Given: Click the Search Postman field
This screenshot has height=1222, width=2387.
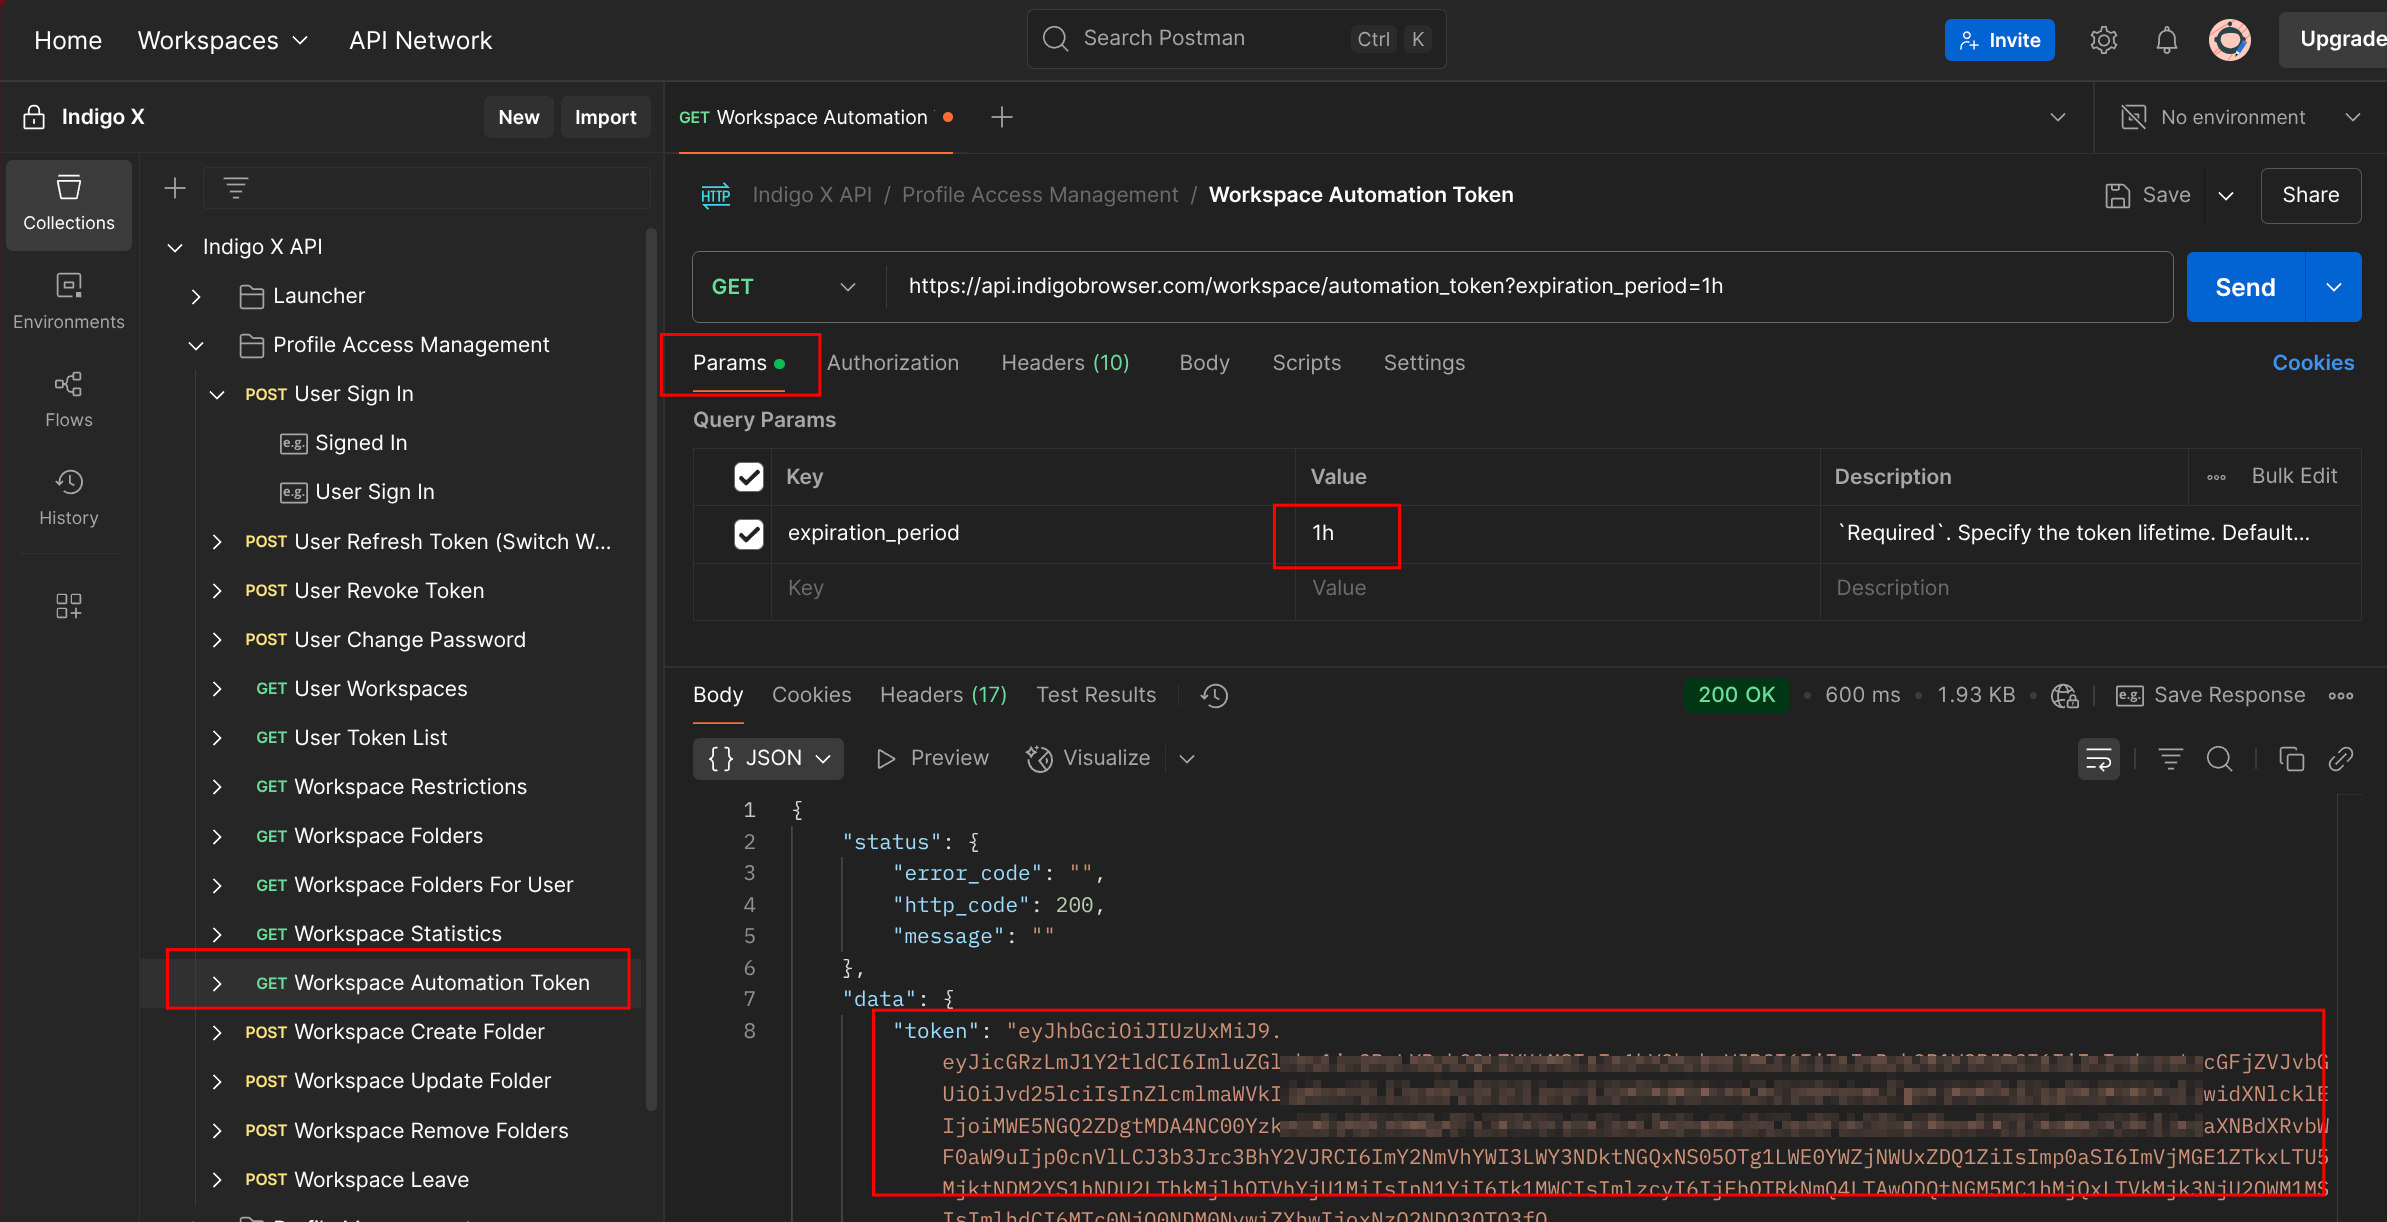Looking at the screenshot, I should pos(1236,39).
